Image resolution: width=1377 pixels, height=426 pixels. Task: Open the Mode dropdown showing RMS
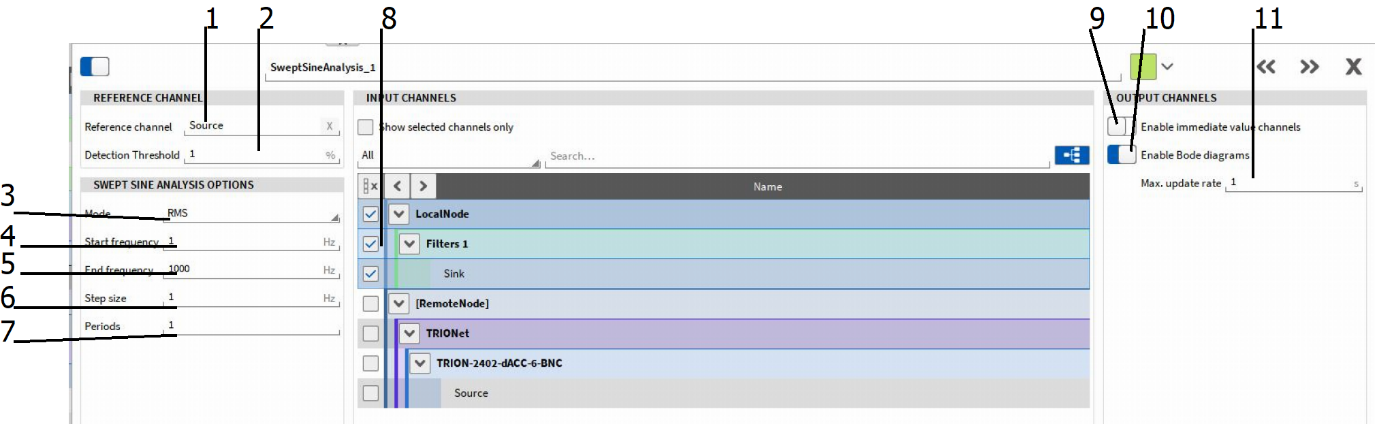coord(252,214)
